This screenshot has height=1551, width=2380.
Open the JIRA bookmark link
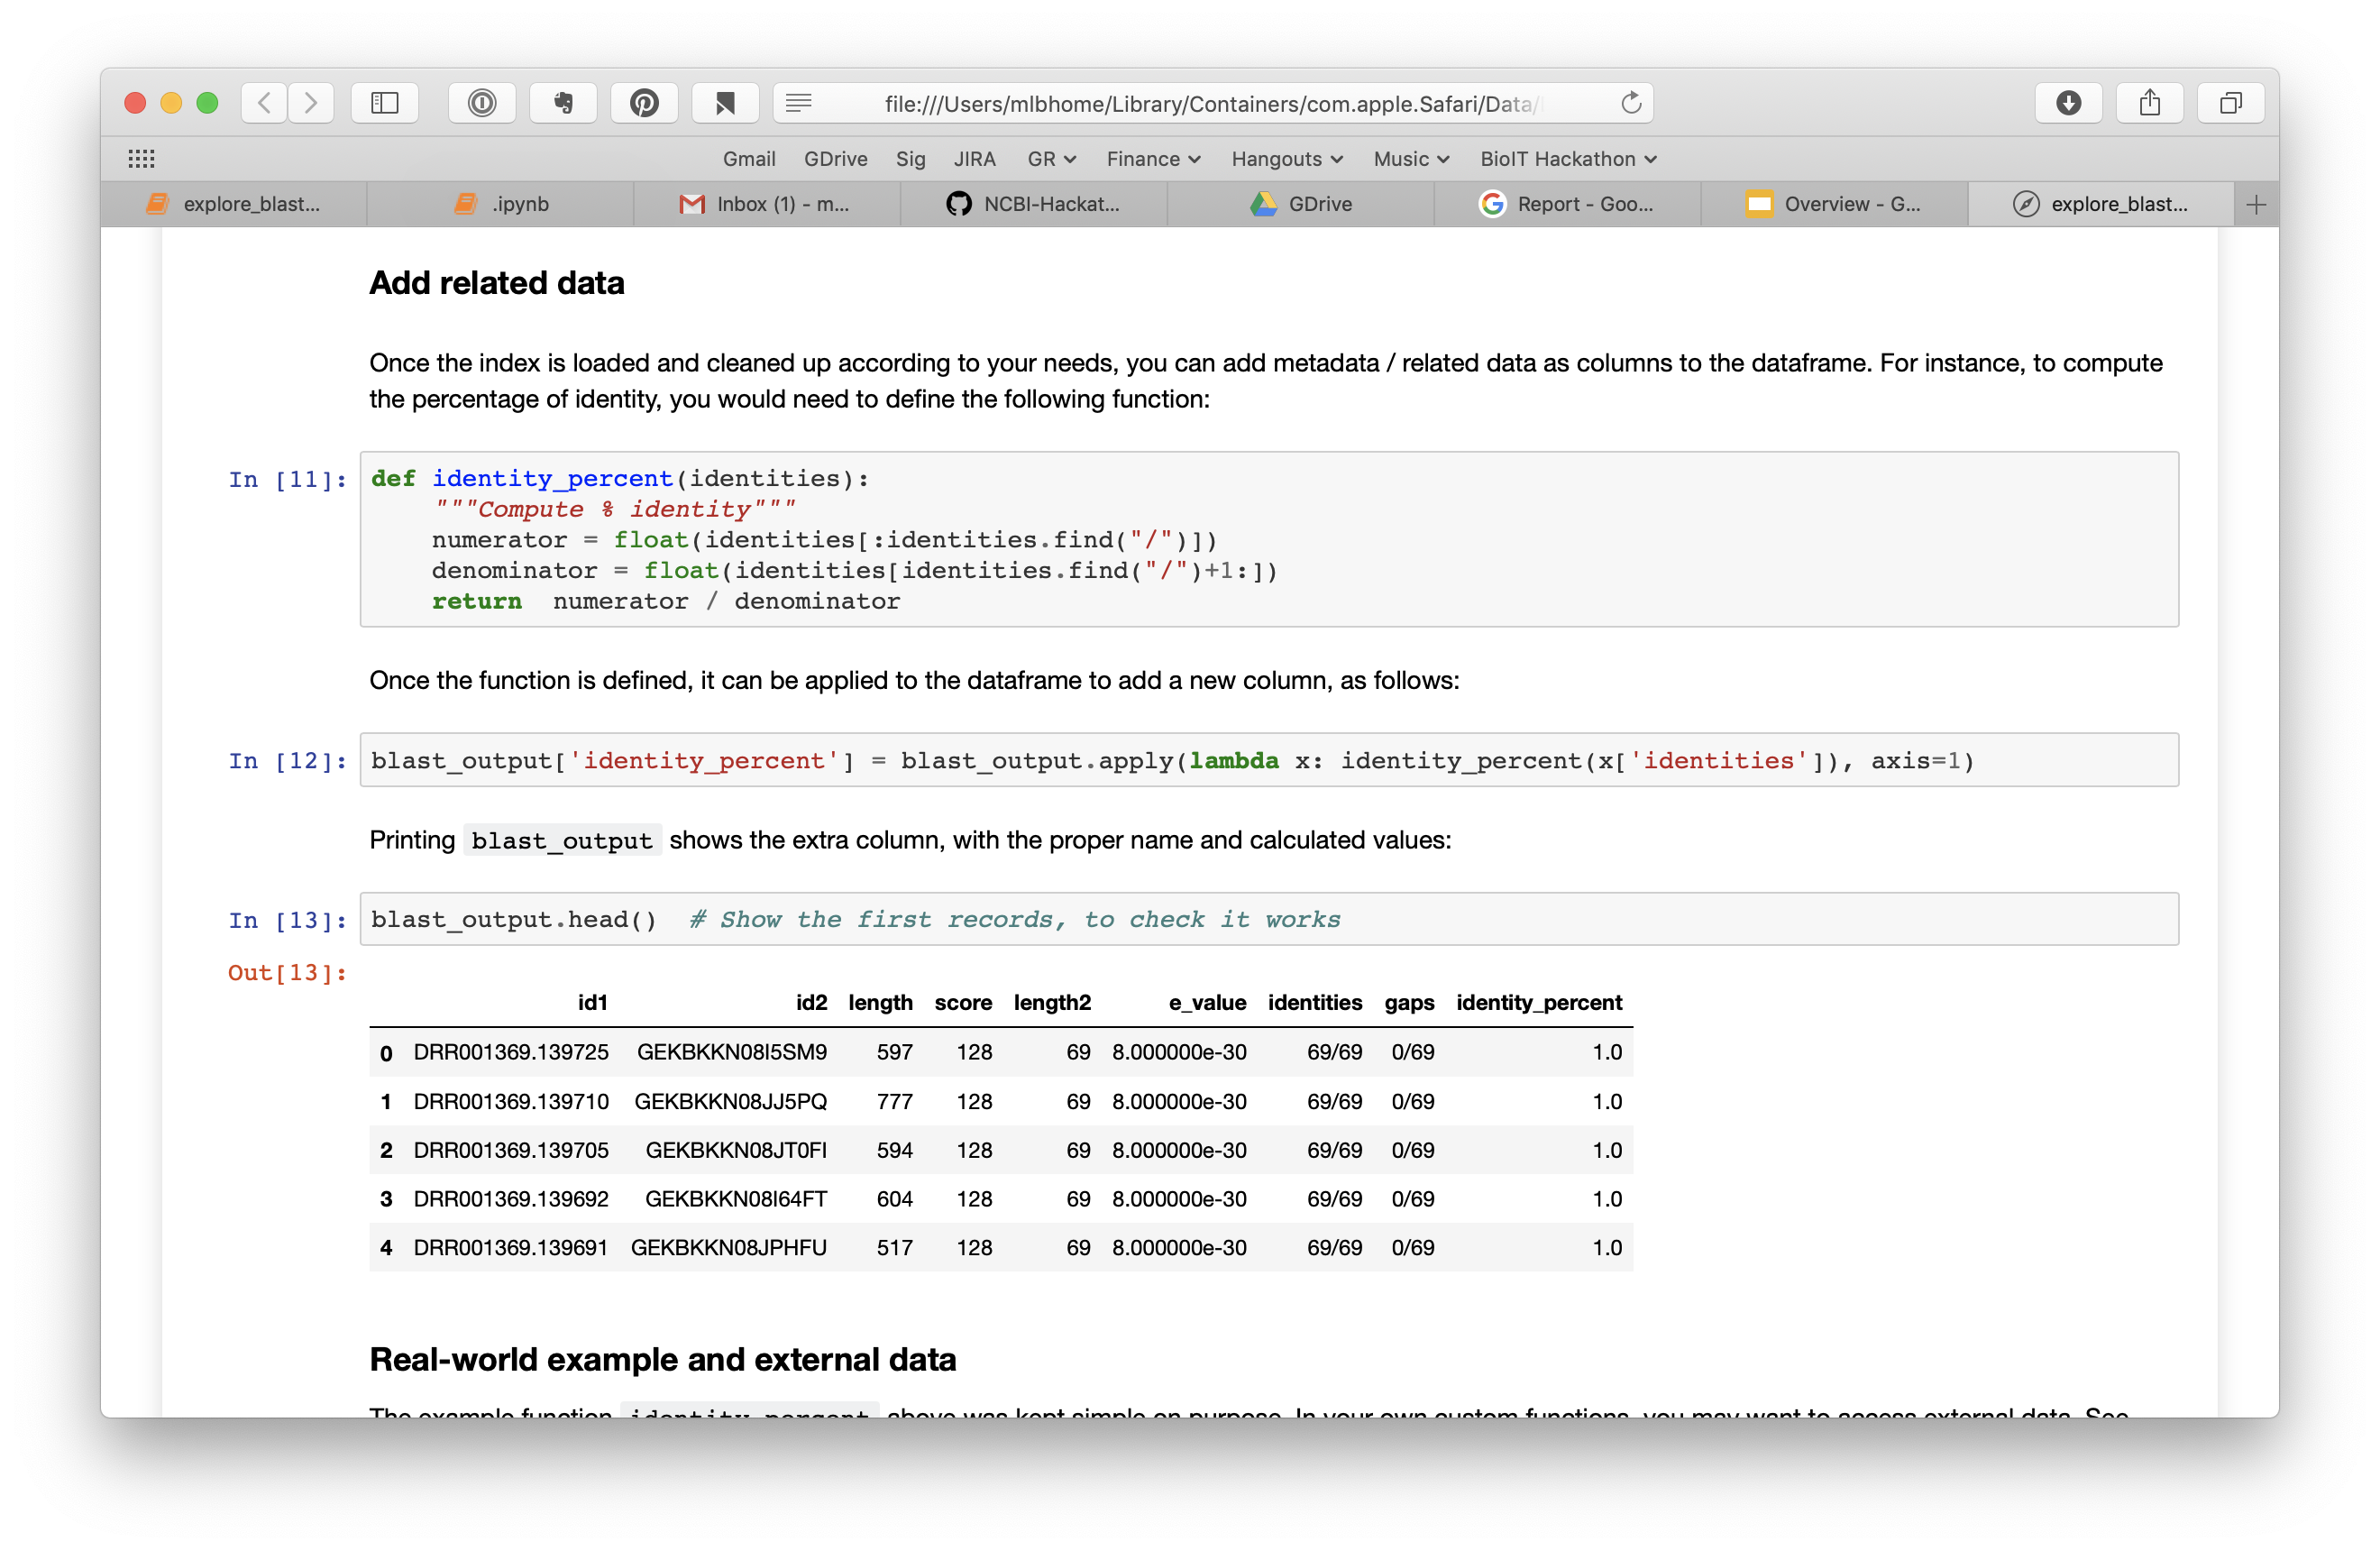pyautogui.click(x=974, y=159)
